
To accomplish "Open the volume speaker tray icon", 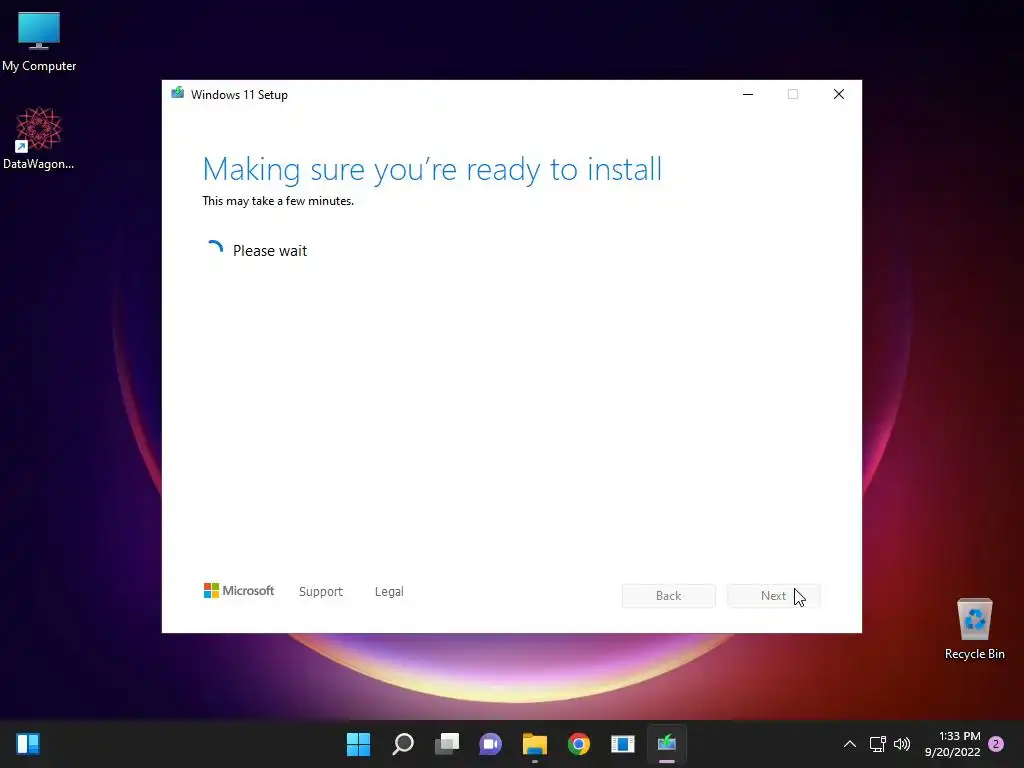I will [x=902, y=744].
